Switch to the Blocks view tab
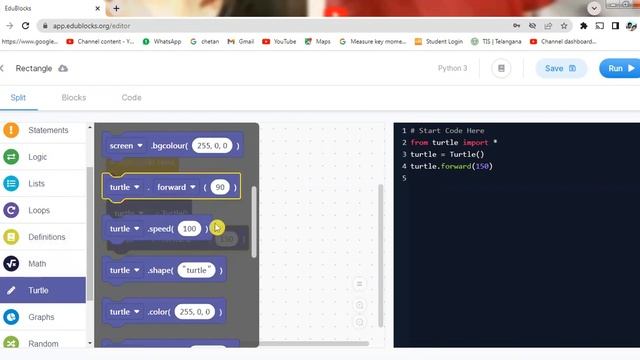640x360 pixels. tap(74, 98)
